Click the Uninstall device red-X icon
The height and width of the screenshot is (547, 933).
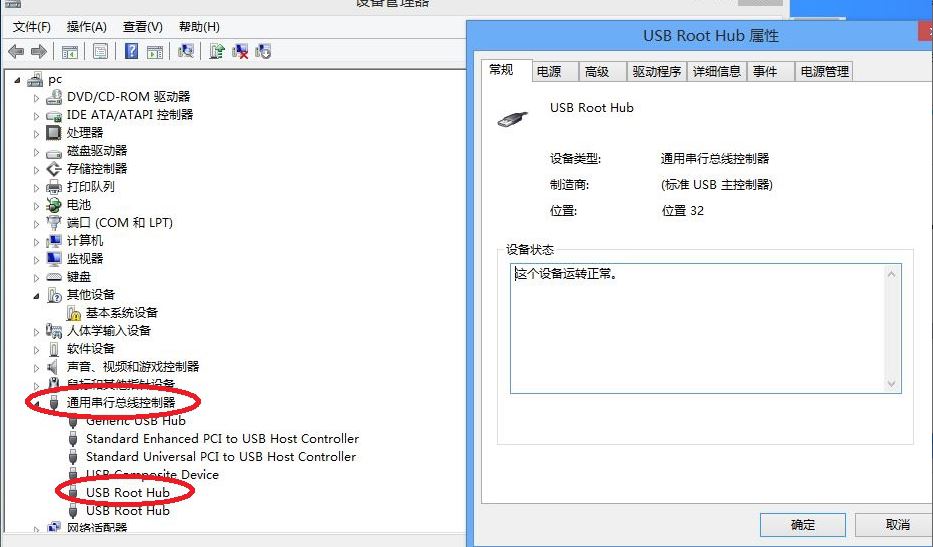tap(240, 52)
